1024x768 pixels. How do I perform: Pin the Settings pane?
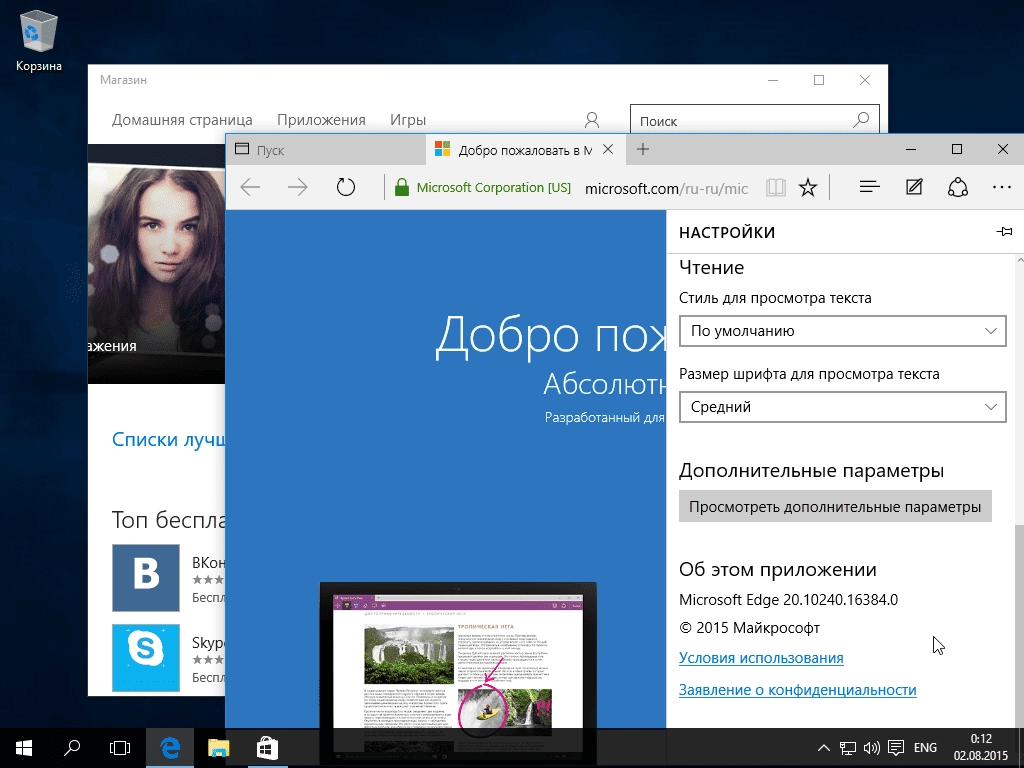click(1004, 232)
